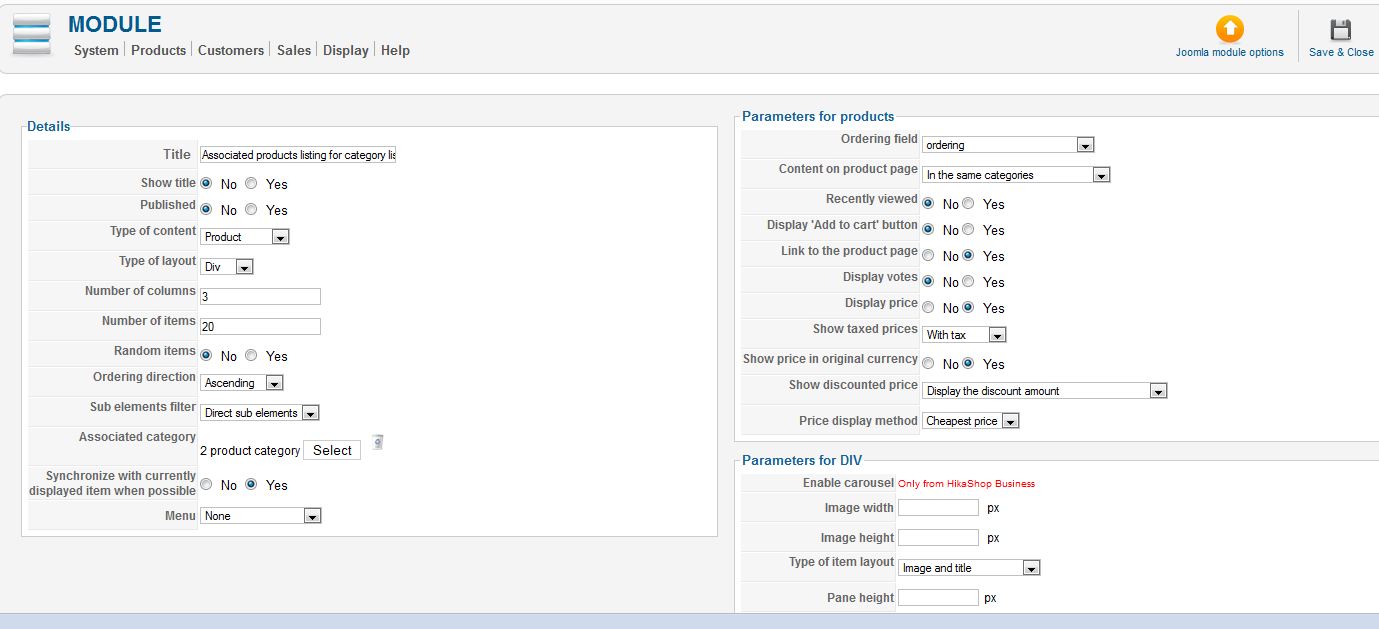1379x629 pixels.
Task: Enable Display 'Add to cart' button Yes option
Action: coord(968,230)
